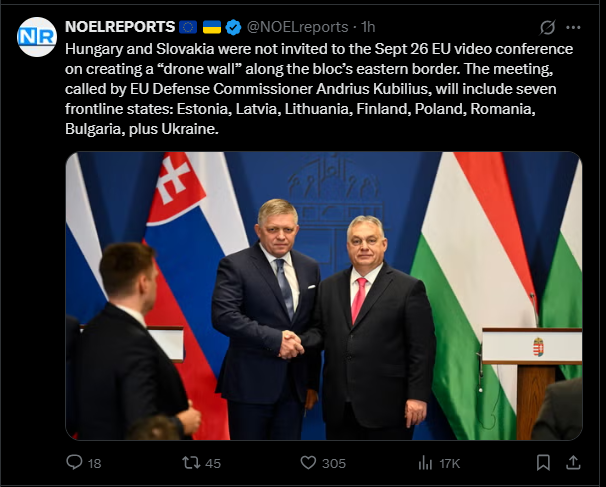The width and height of the screenshot is (606, 487).
Task: Open the photo of two men shaking hands
Action: click(x=323, y=296)
